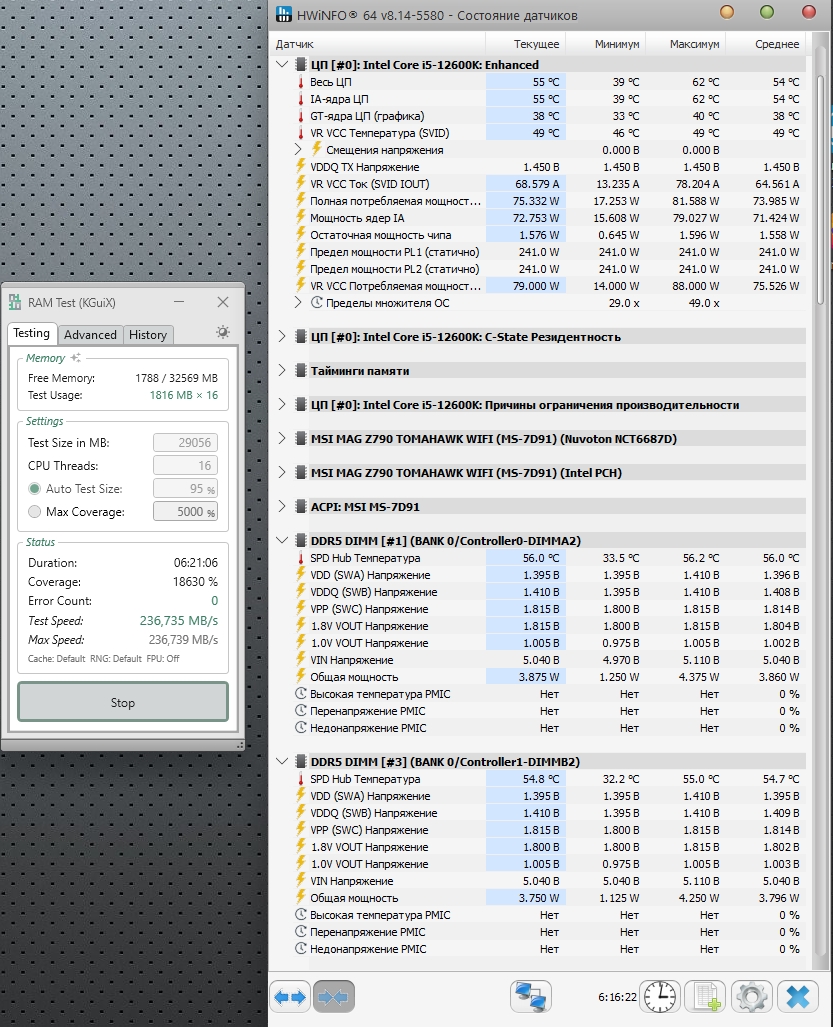This screenshot has height=1027, width=833.
Task: Collapse the DDR5 DIMM [#1] group
Action: pos(282,540)
